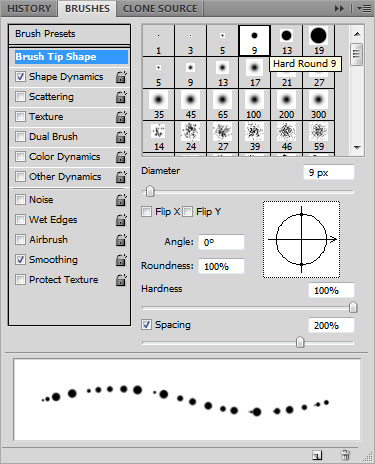Enable Airbrush checkbox

click(20, 240)
